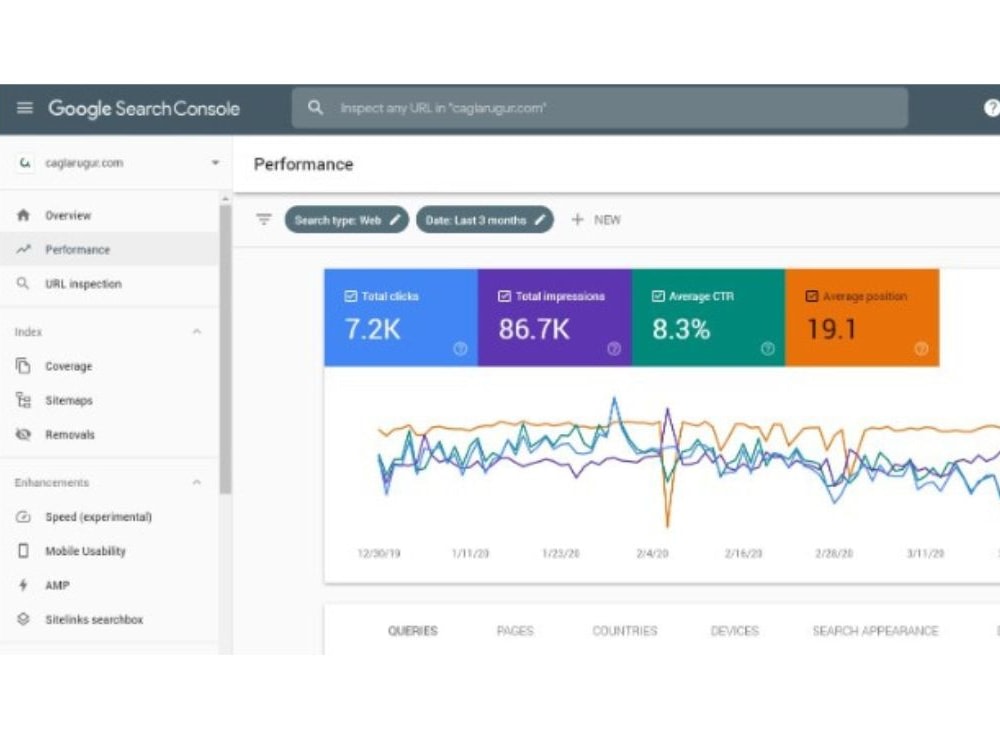Open help icon on Average CTR card
The image size is (1000, 750).
tap(767, 348)
